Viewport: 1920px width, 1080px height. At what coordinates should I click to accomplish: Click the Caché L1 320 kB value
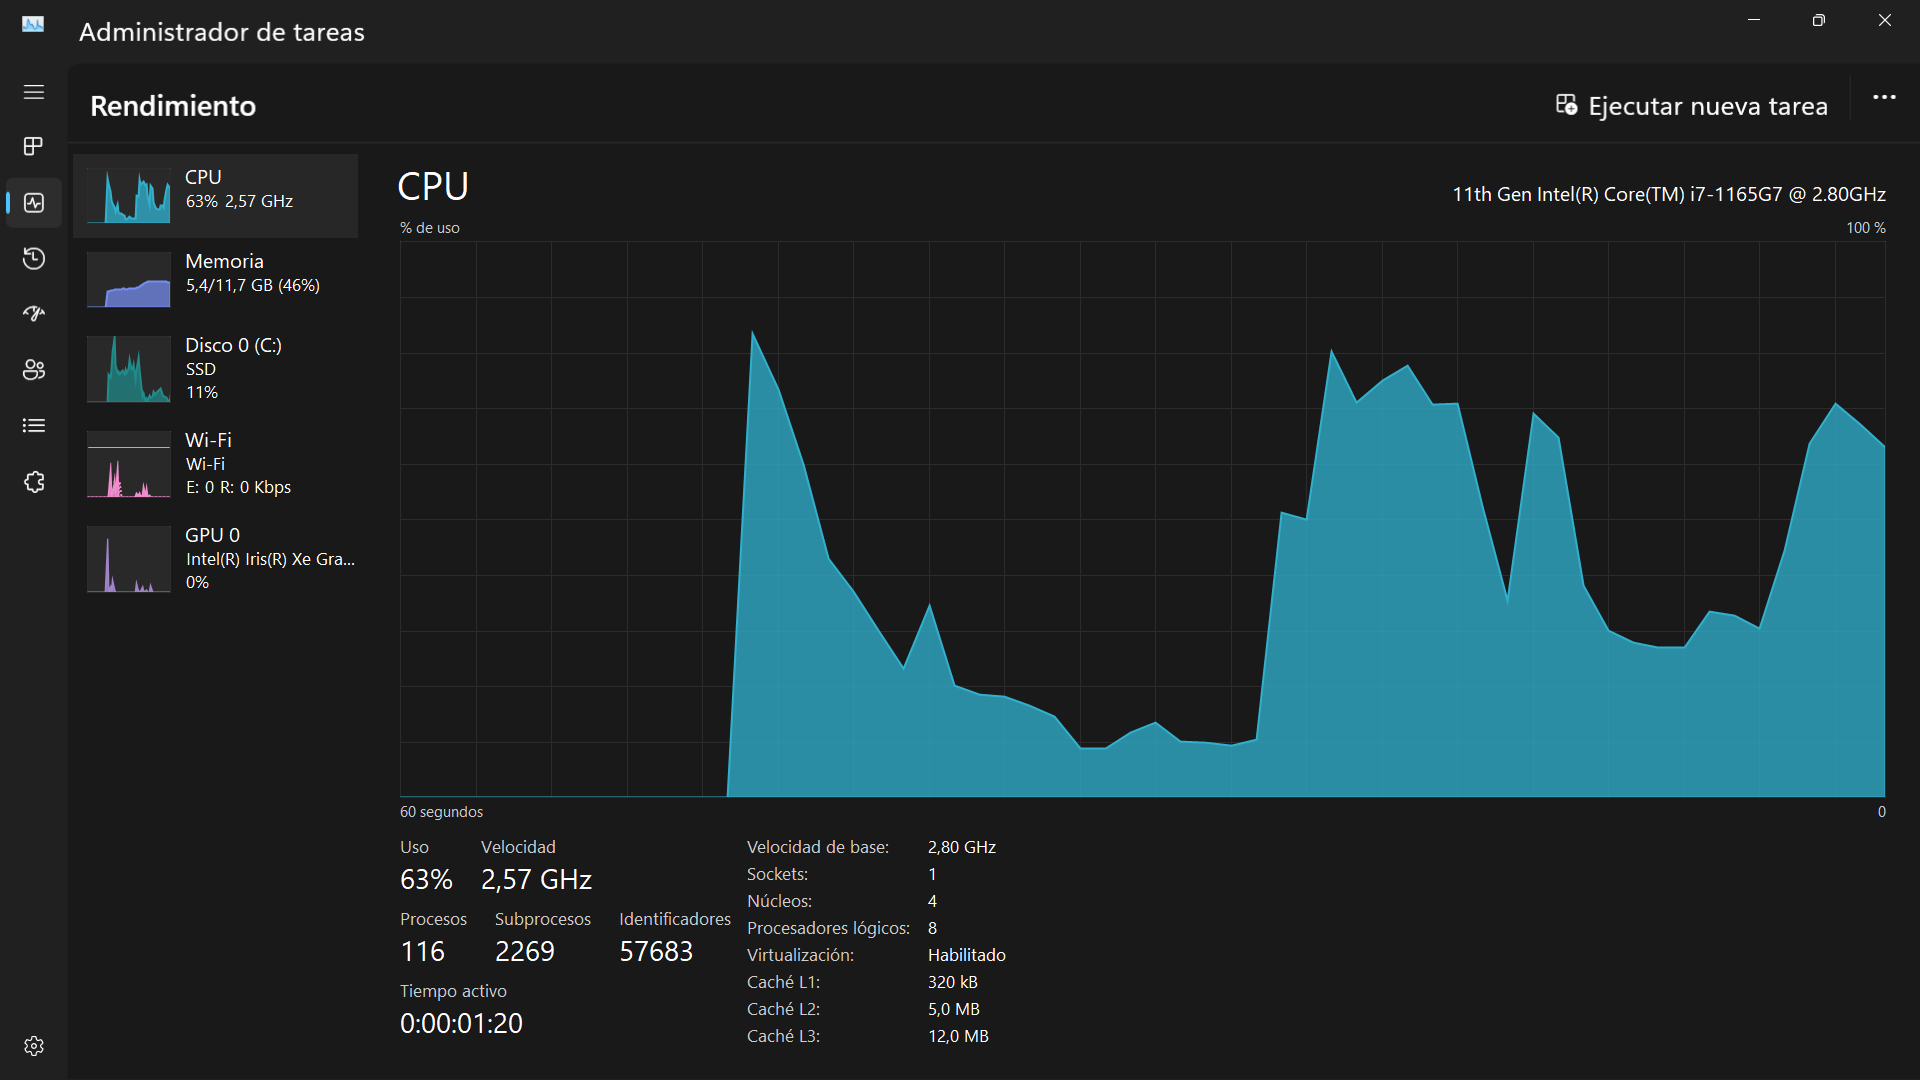coord(953,982)
